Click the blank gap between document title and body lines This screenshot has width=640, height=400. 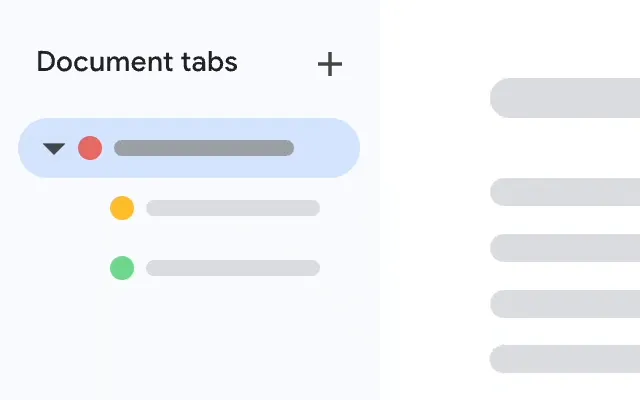565,146
